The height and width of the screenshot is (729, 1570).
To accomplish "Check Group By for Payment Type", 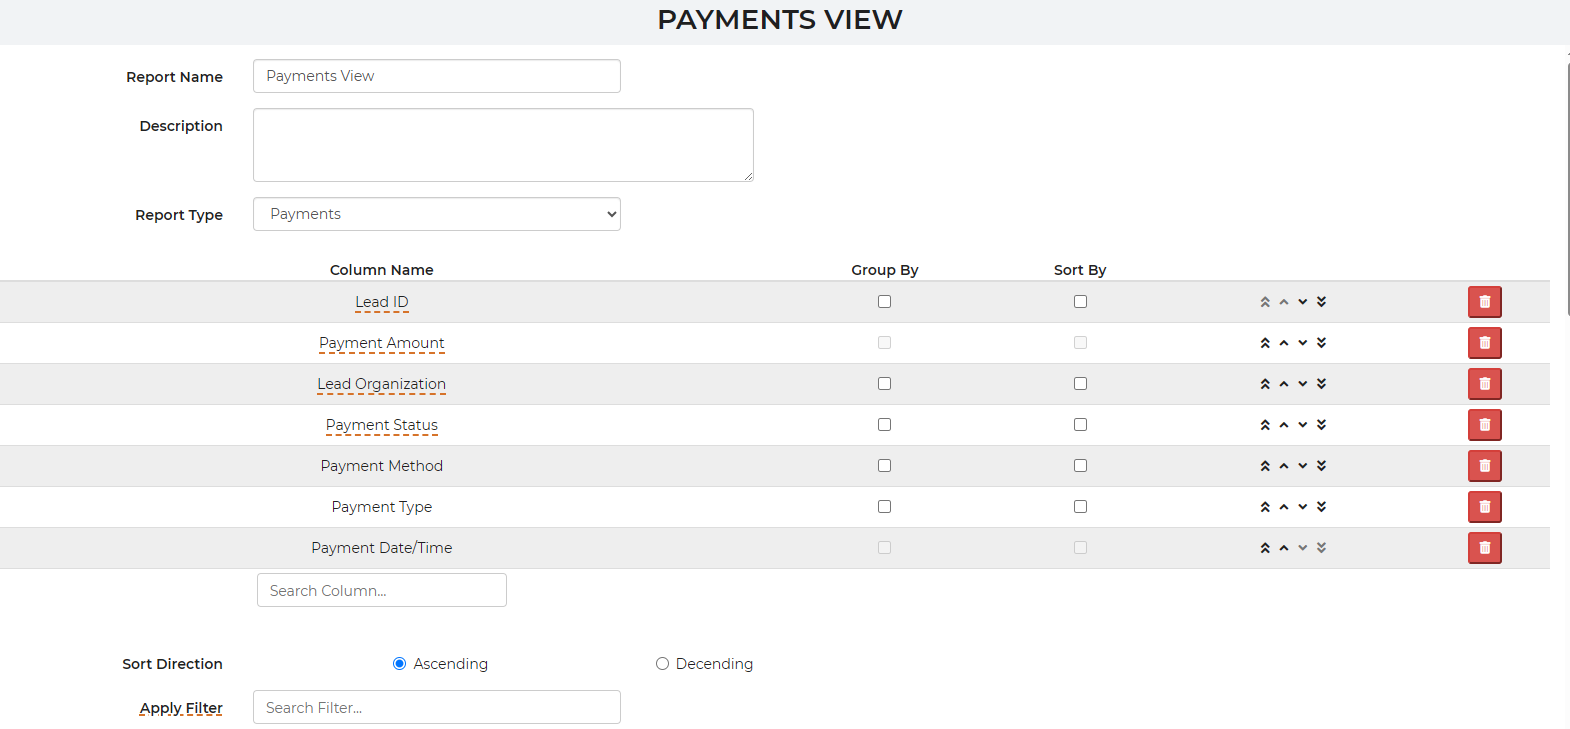I will (884, 507).
